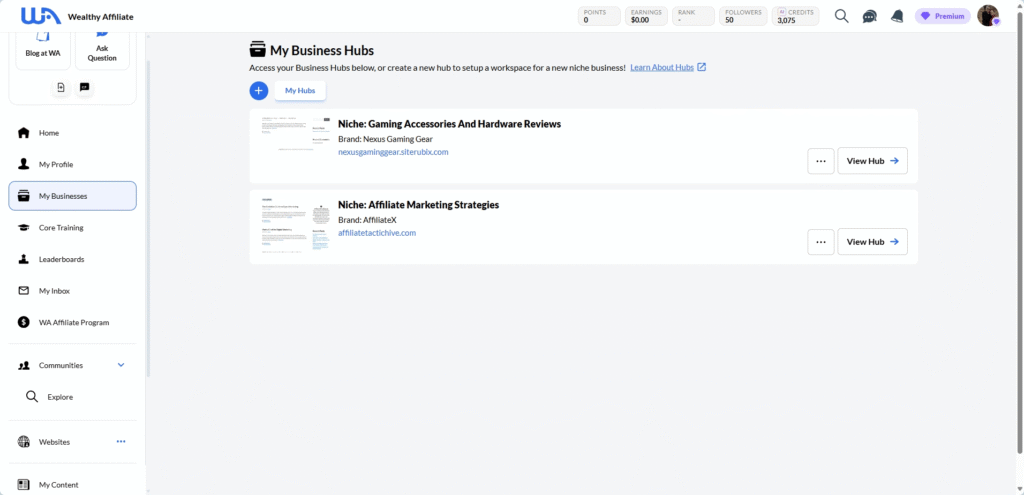
Task: Go to Home in sidebar
Action: click(x=72, y=133)
